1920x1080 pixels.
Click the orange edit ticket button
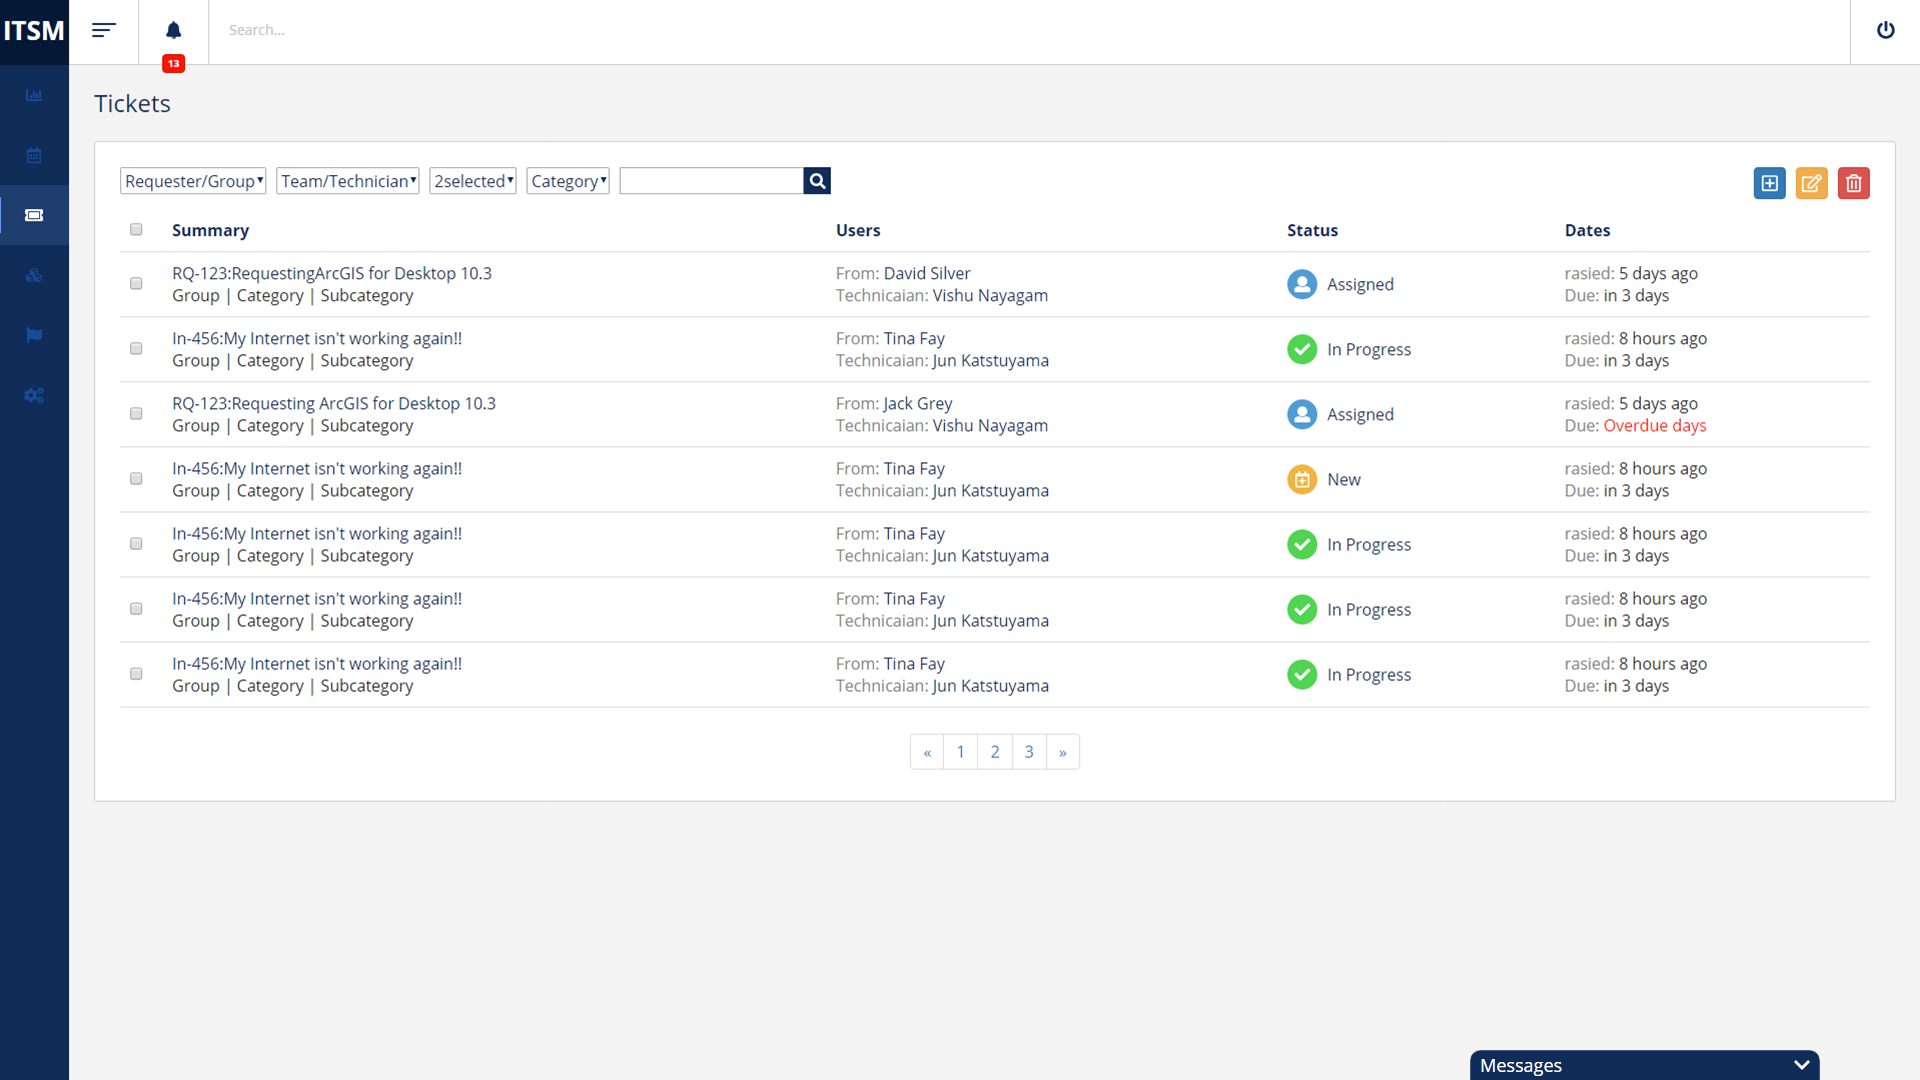pos(1811,183)
